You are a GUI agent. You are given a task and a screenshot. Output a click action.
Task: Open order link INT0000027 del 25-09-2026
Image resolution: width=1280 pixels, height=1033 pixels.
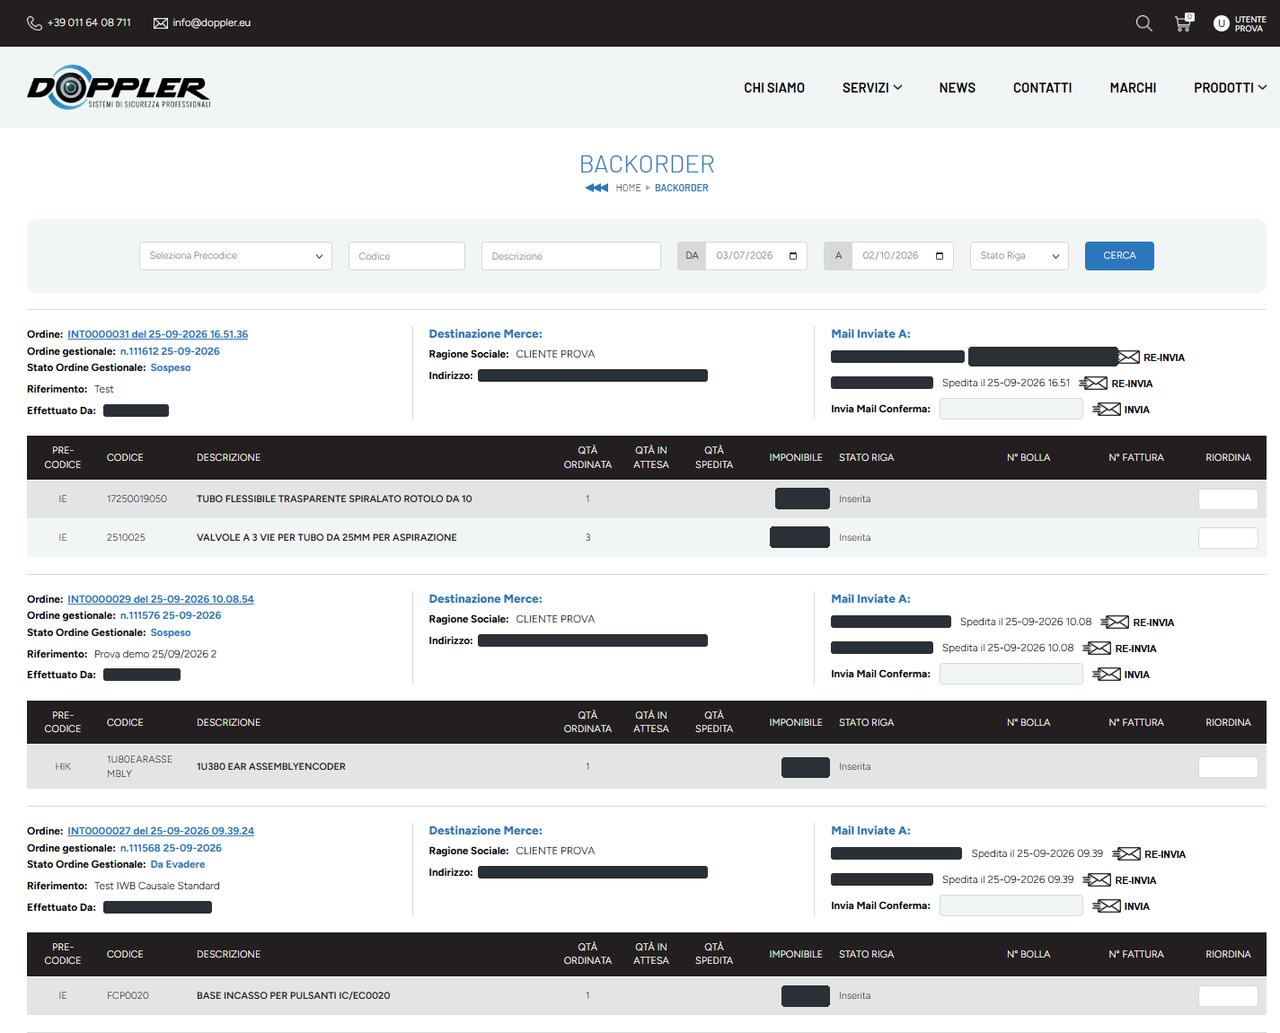click(x=161, y=831)
